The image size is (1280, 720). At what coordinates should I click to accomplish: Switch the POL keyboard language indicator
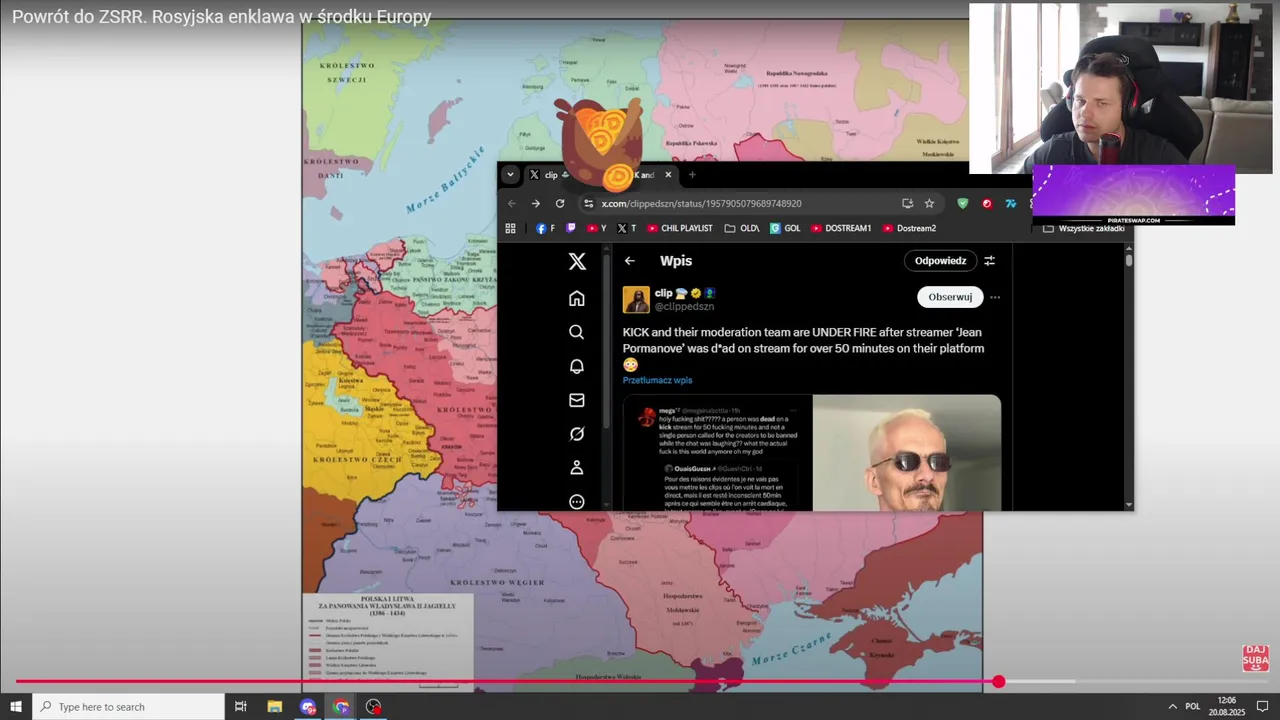pyautogui.click(x=1193, y=706)
